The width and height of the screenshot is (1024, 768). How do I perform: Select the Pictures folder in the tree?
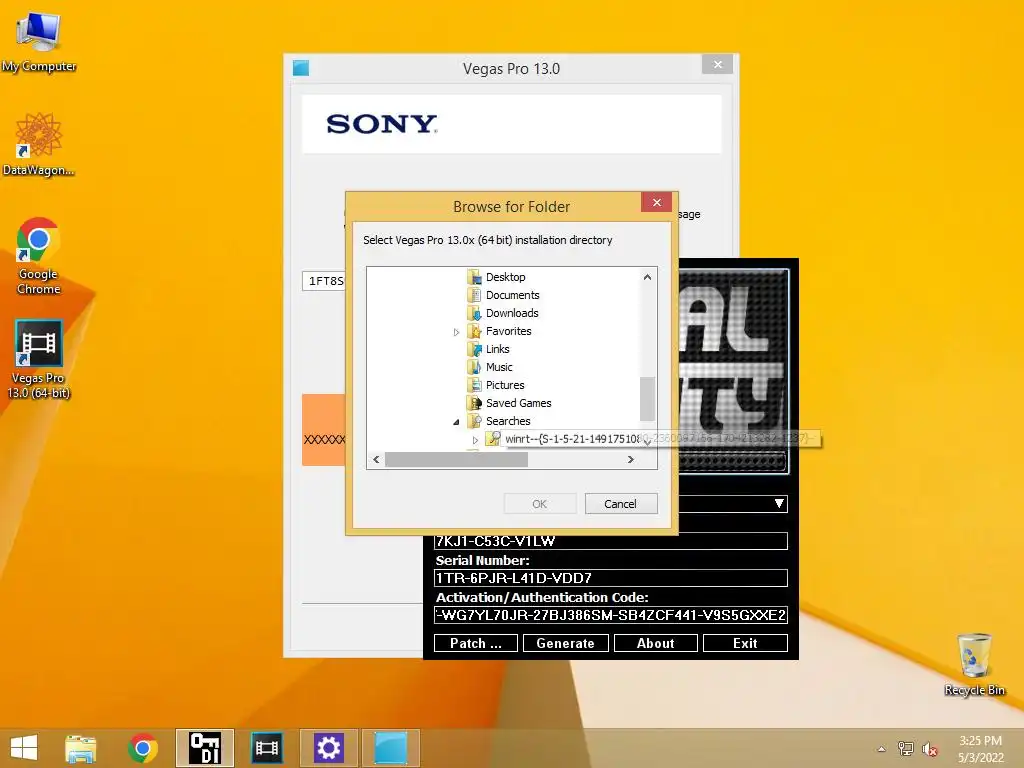point(505,385)
